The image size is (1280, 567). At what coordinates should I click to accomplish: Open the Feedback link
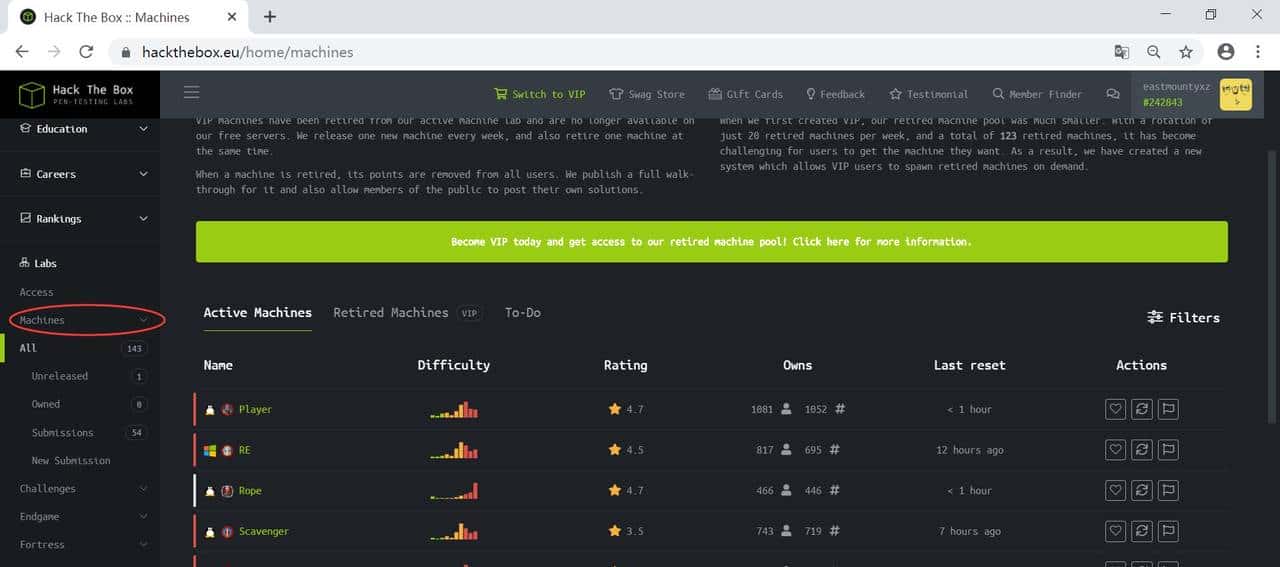(x=835, y=94)
